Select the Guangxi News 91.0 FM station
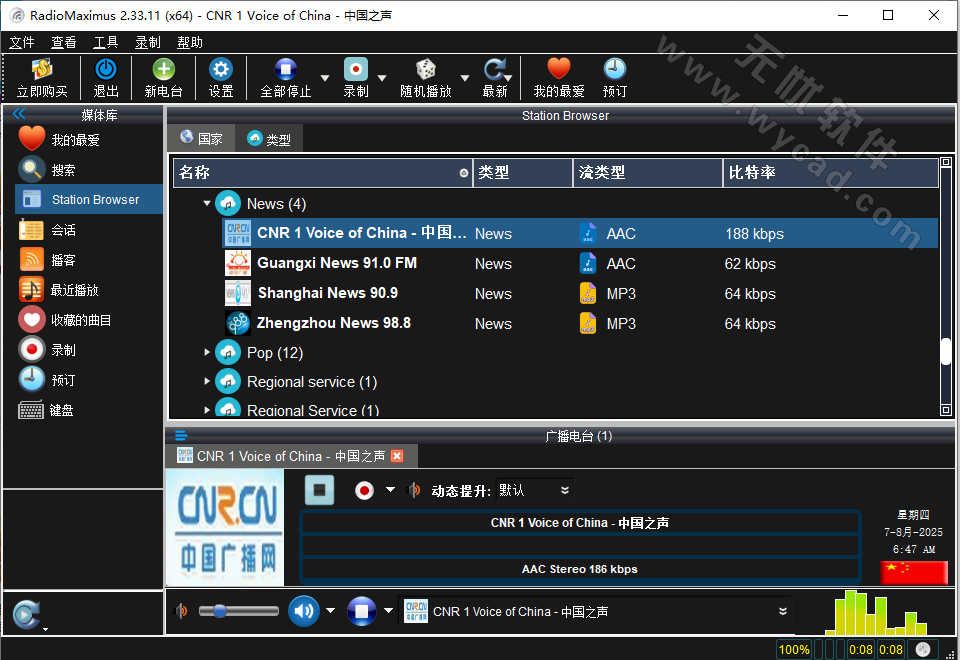The width and height of the screenshot is (960, 660). click(340, 263)
